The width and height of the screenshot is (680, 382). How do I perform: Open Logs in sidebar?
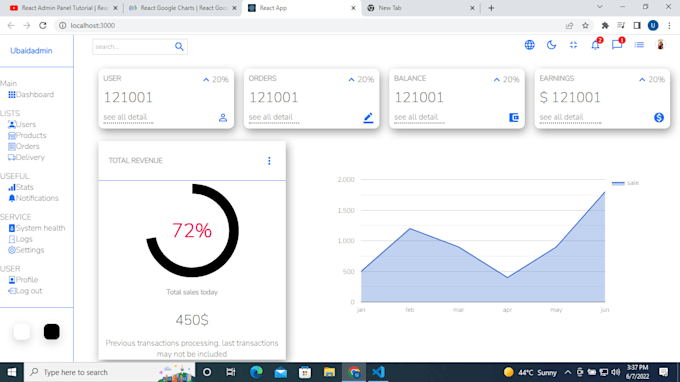click(x=20, y=239)
